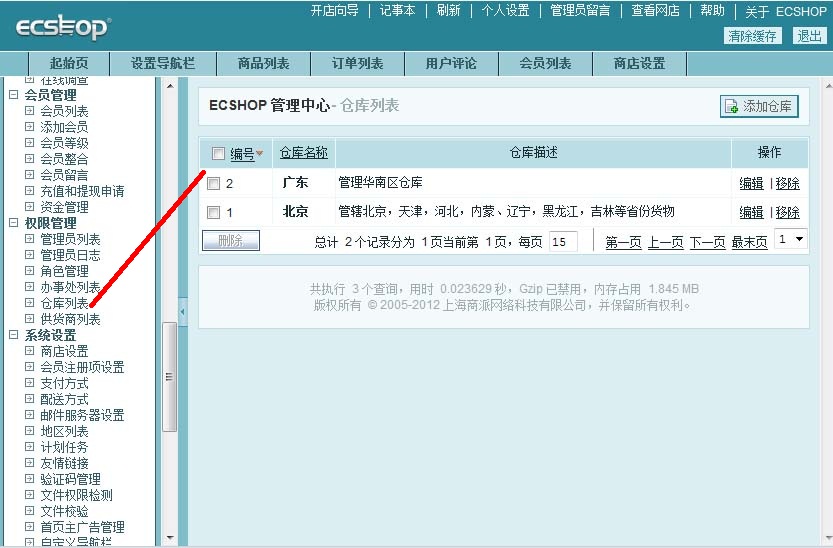This screenshot has width=833, height=548.
Task: Click icon beside 会员注册项设置 in sidebar
Action: click(x=30, y=366)
